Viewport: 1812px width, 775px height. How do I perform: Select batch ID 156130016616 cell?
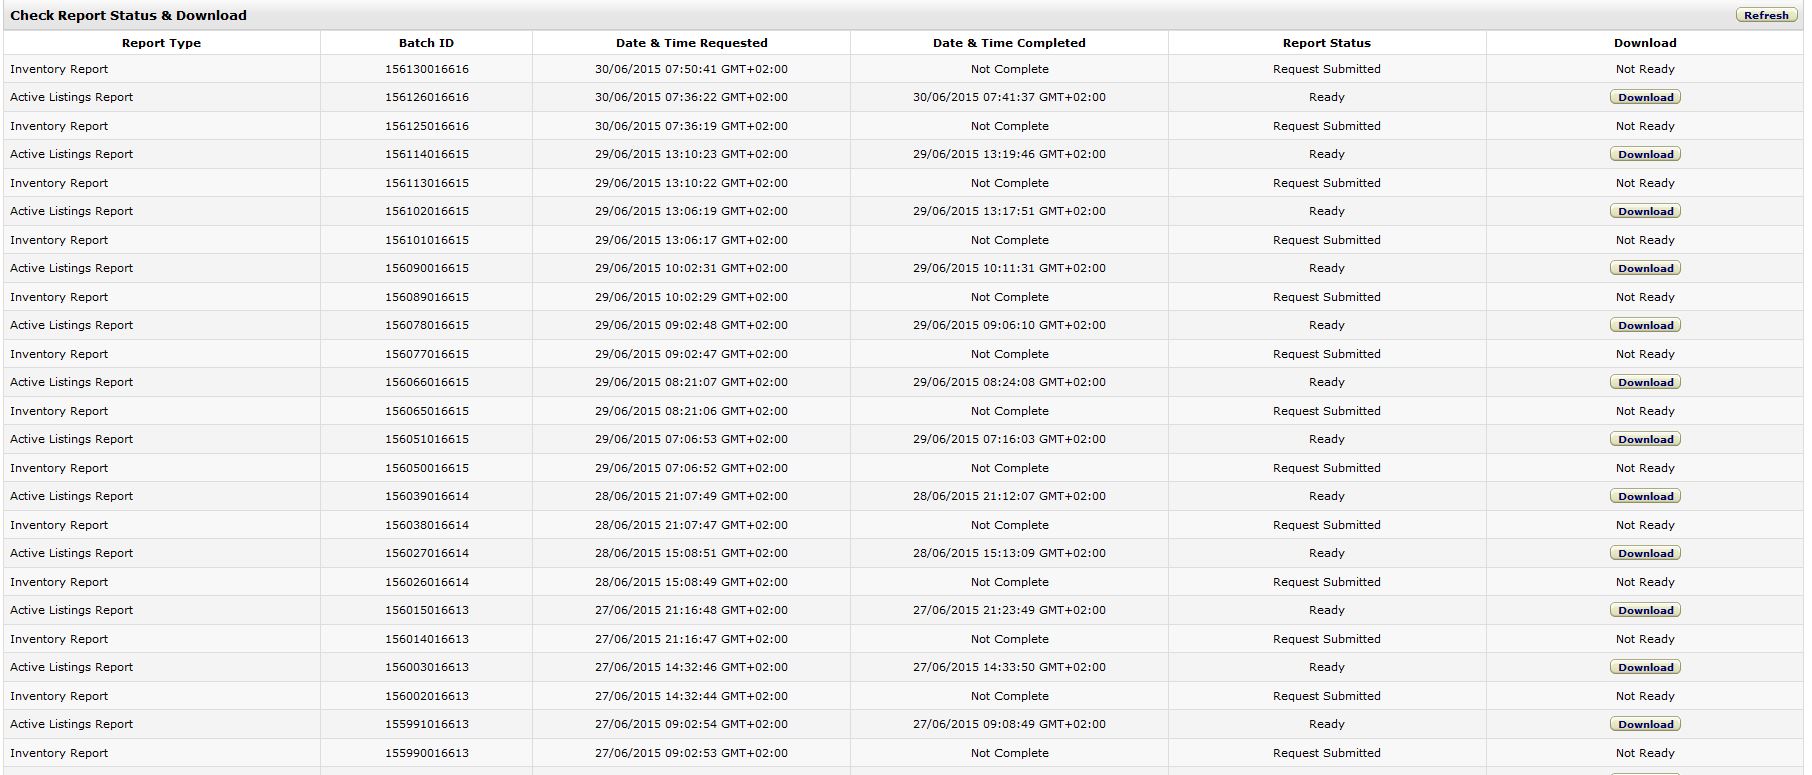(x=426, y=69)
